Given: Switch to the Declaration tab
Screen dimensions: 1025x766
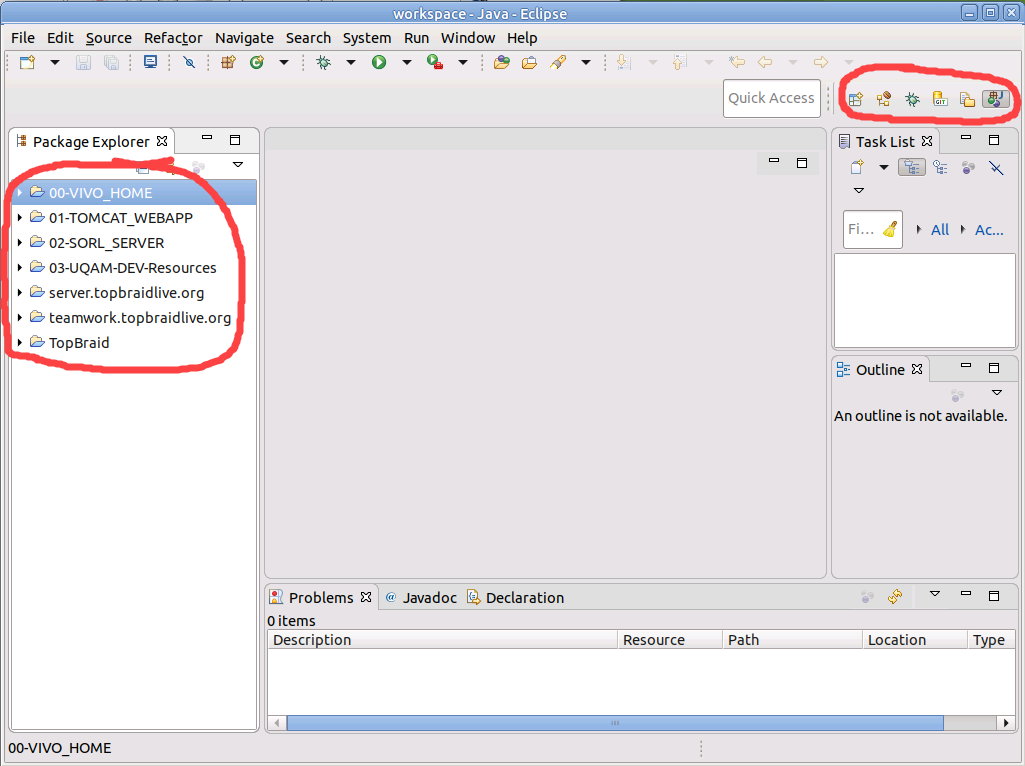Looking at the screenshot, I should point(515,597).
